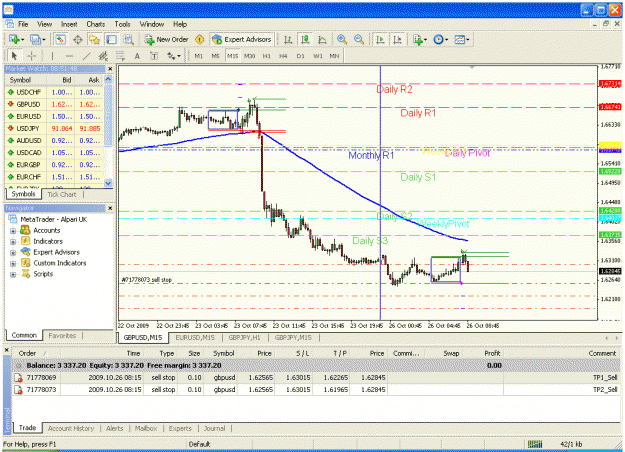
Task: Switch to bar chart display
Action: pyautogui.click(x=288, y=39)
